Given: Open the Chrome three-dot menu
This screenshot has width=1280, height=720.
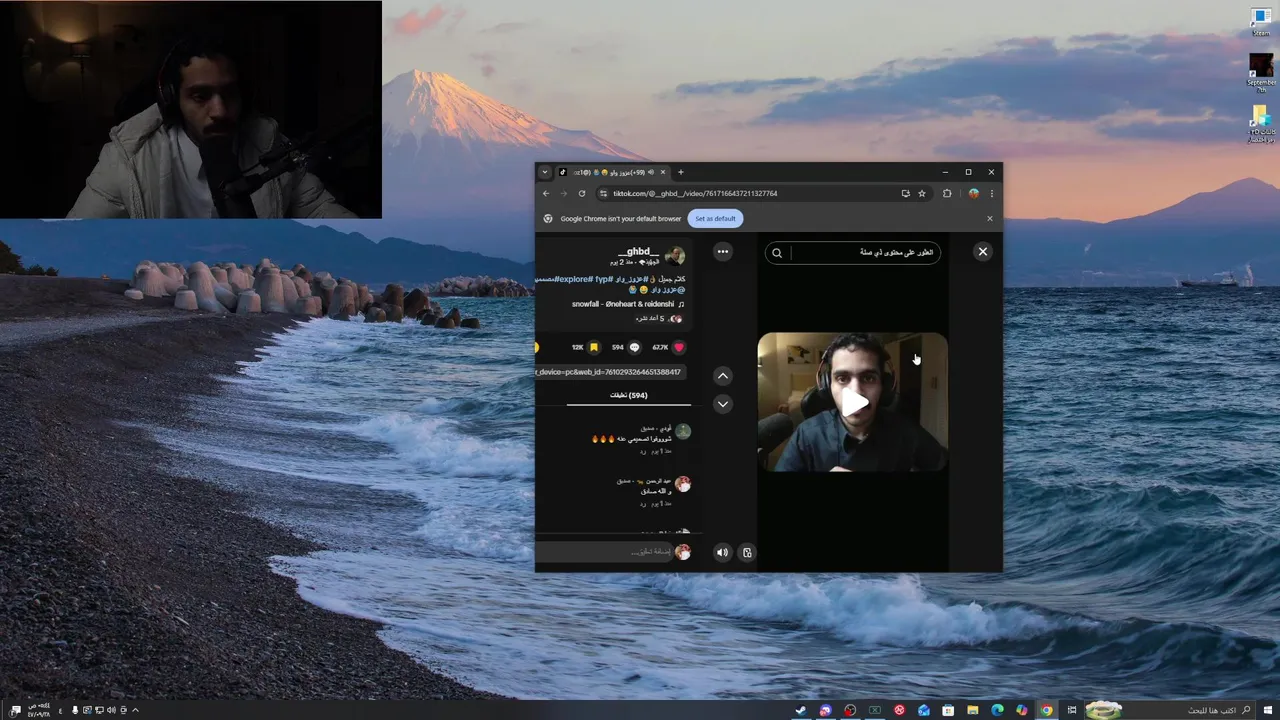Looking at the screenshot, I should [992, 193].
